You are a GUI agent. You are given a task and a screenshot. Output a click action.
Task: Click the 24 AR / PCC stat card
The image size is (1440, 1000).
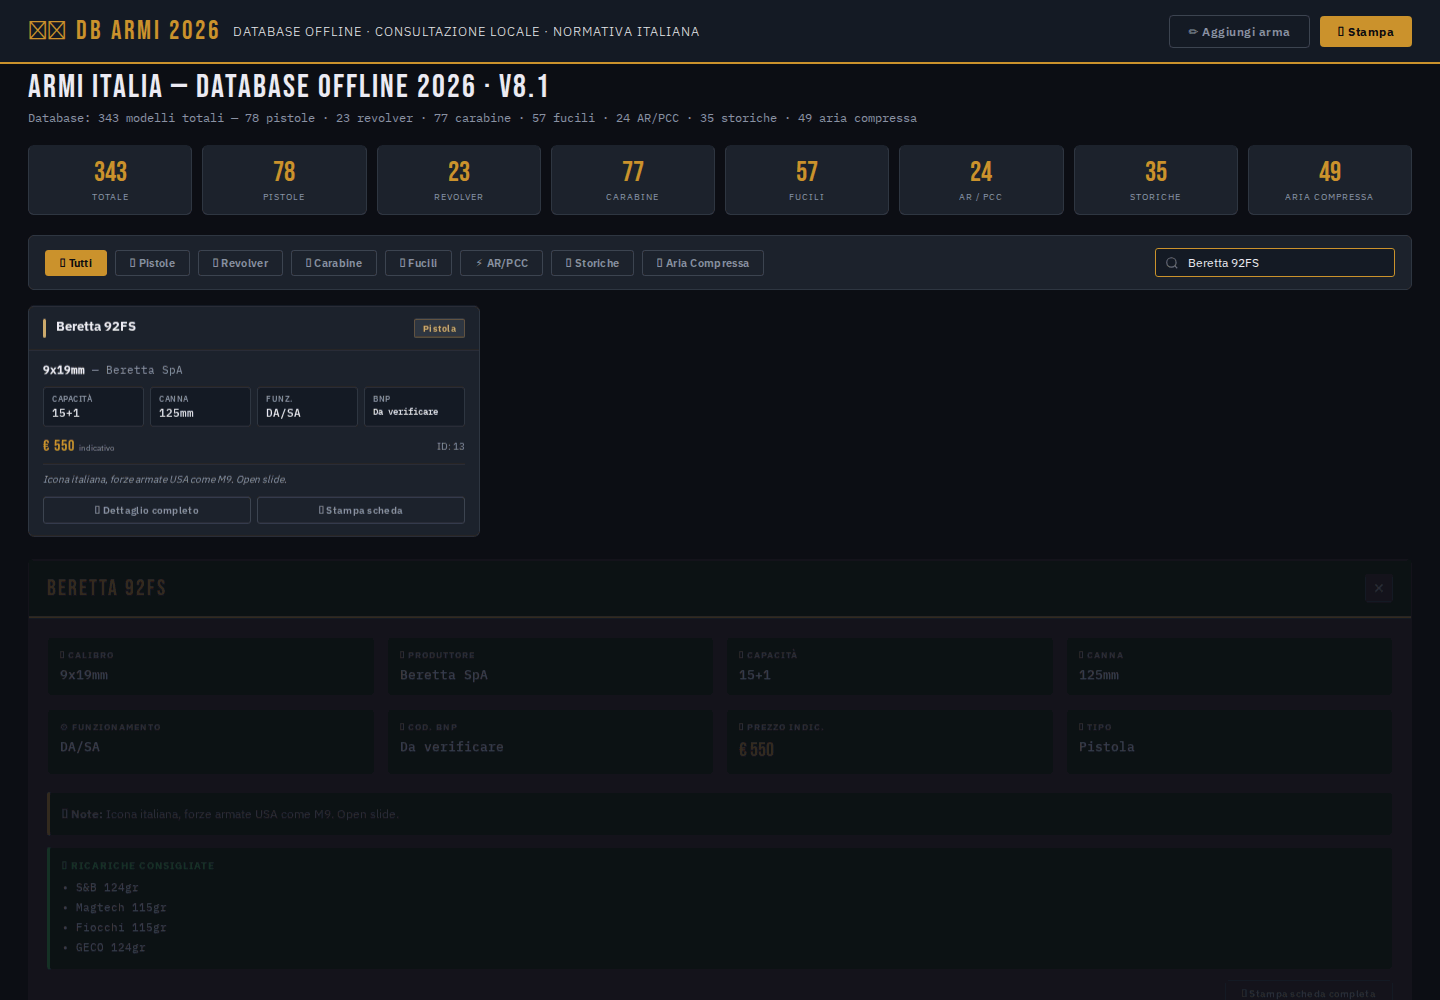981,180
